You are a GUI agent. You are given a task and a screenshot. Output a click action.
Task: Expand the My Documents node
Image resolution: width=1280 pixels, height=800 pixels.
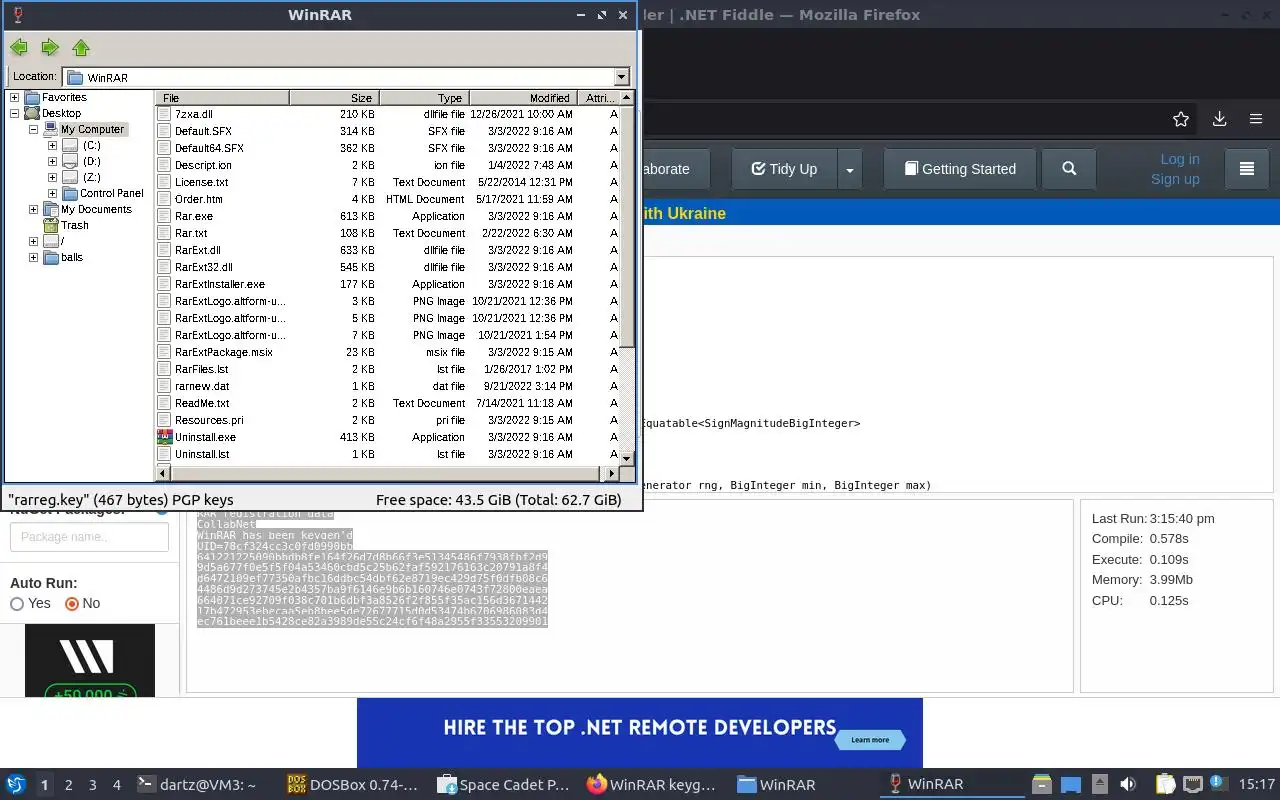click(x=33, y=210)
